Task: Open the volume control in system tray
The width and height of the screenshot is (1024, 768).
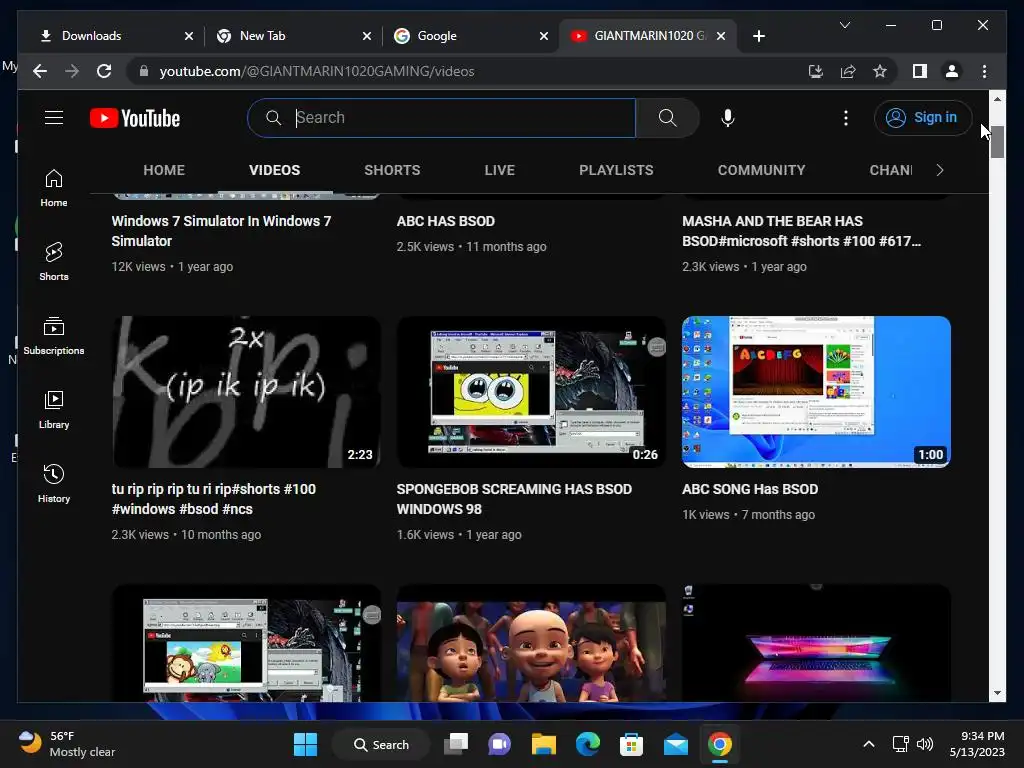Action: (925, 744)
